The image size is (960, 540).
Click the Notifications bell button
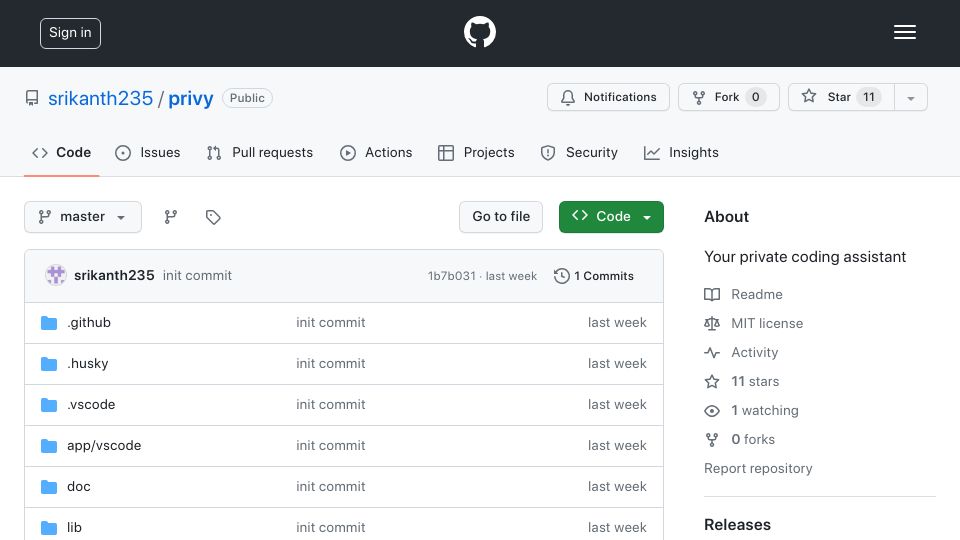608,97
